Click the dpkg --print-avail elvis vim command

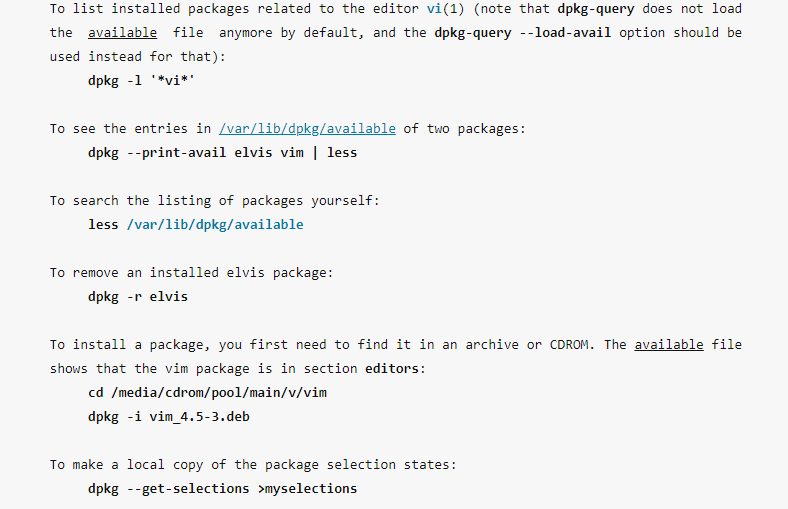[x=222, y=153]
